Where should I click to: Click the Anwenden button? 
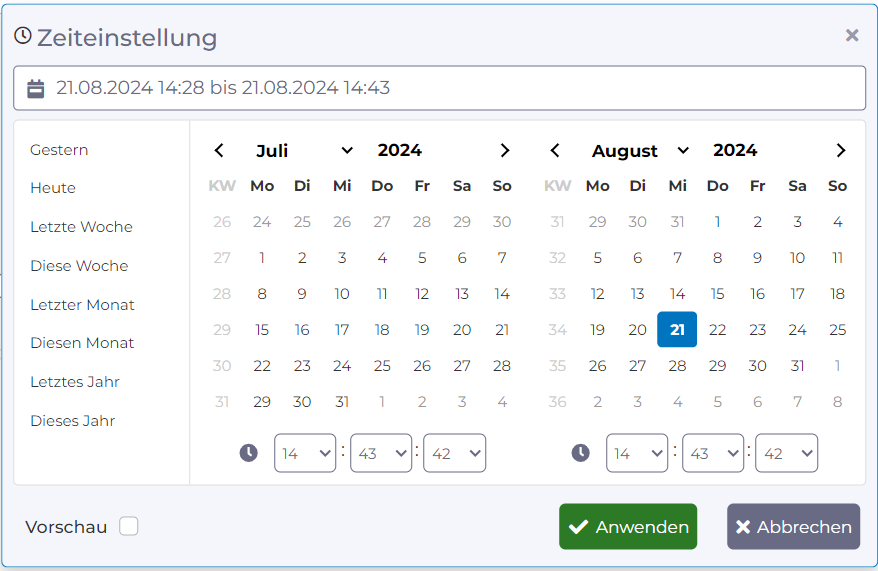coord(628,526)
